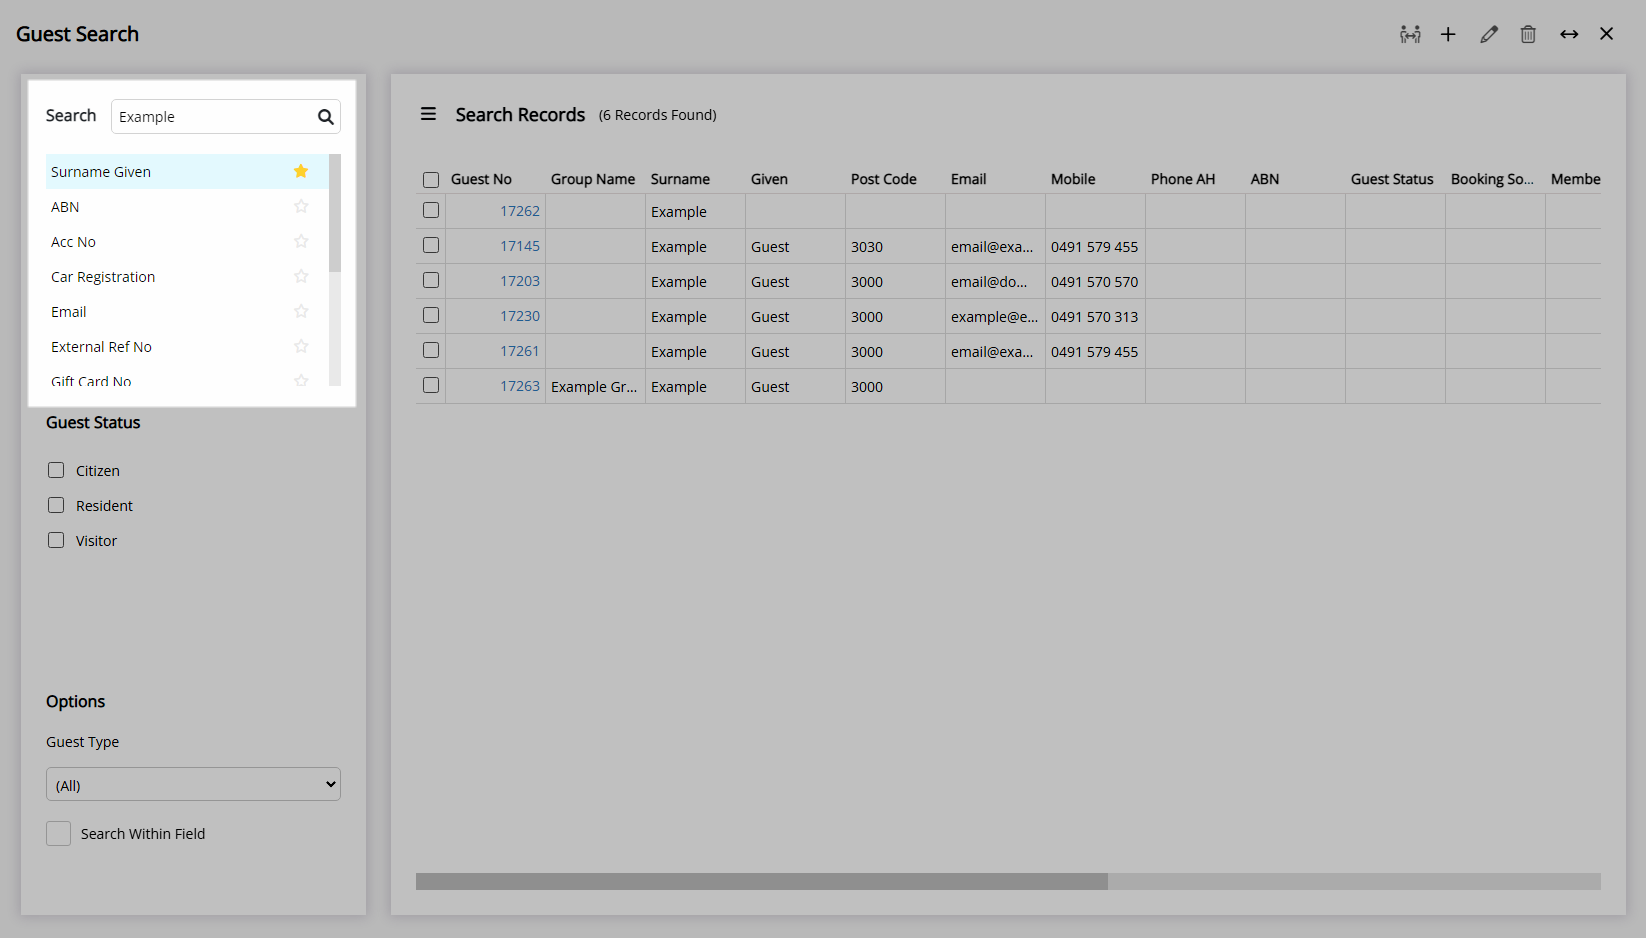Image resolution: width=1646 pixels, height=938 pixels.
Task: Click the magnifier search icon
Action: [x=326, y=117]
